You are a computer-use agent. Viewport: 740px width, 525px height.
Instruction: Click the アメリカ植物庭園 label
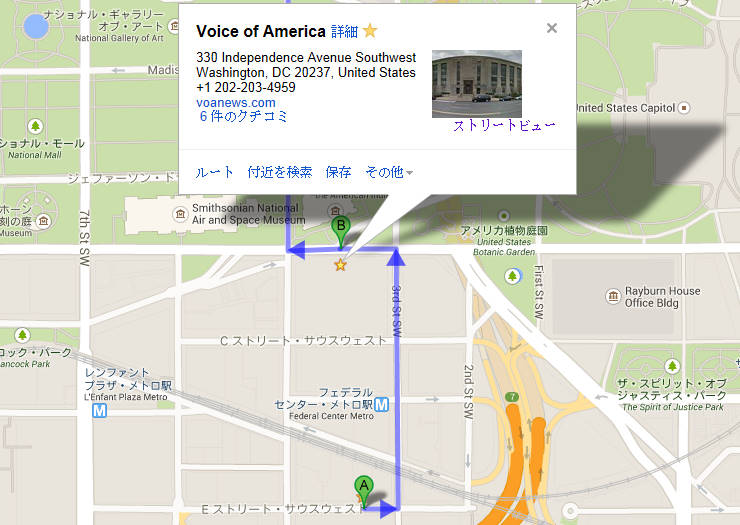(504, 230)
